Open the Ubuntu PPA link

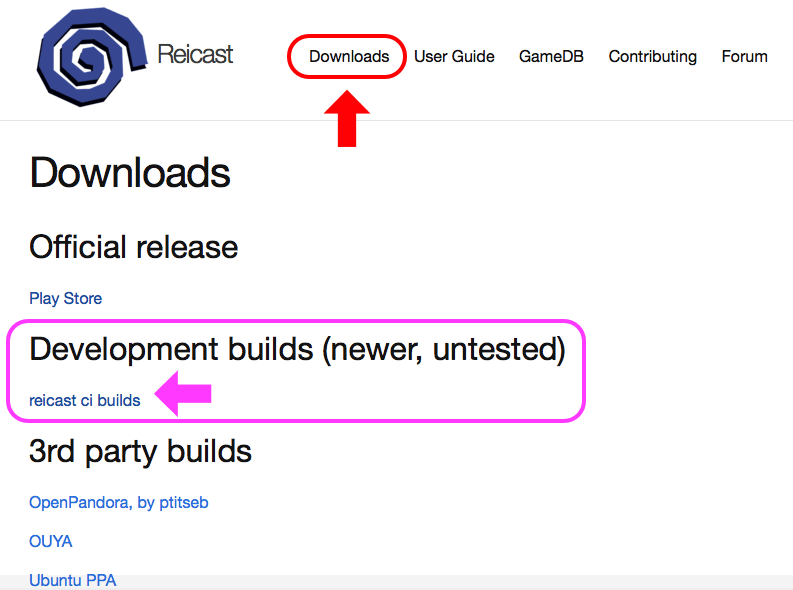(x=72, y=580)
